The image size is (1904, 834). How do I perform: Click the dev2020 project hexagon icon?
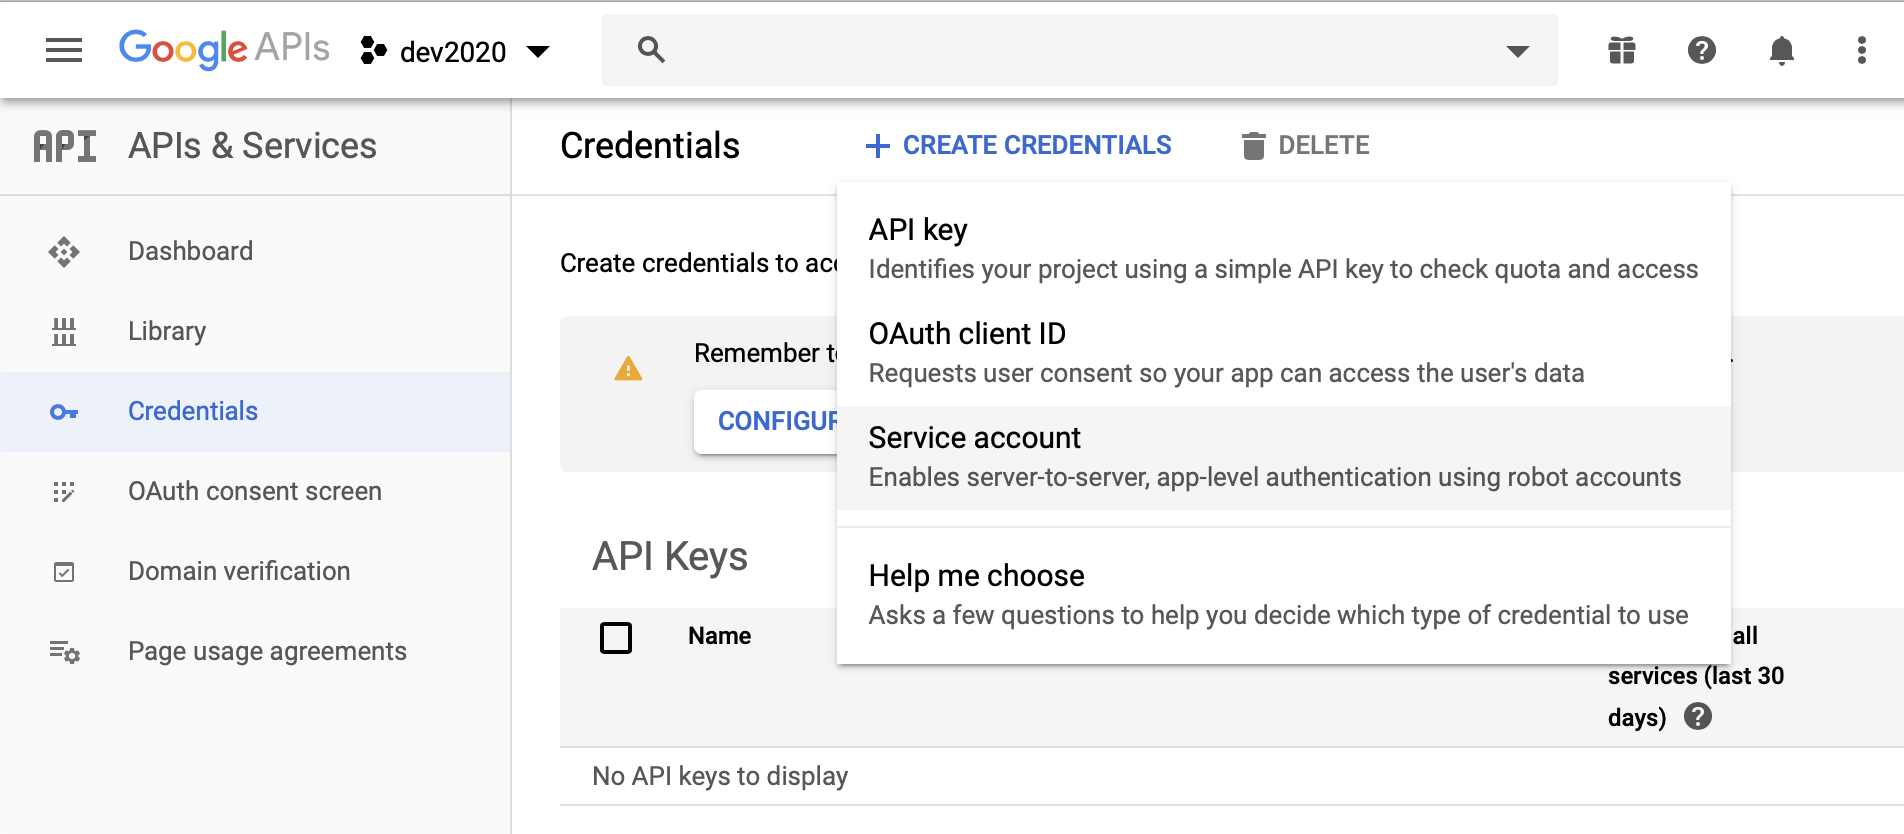373,51
